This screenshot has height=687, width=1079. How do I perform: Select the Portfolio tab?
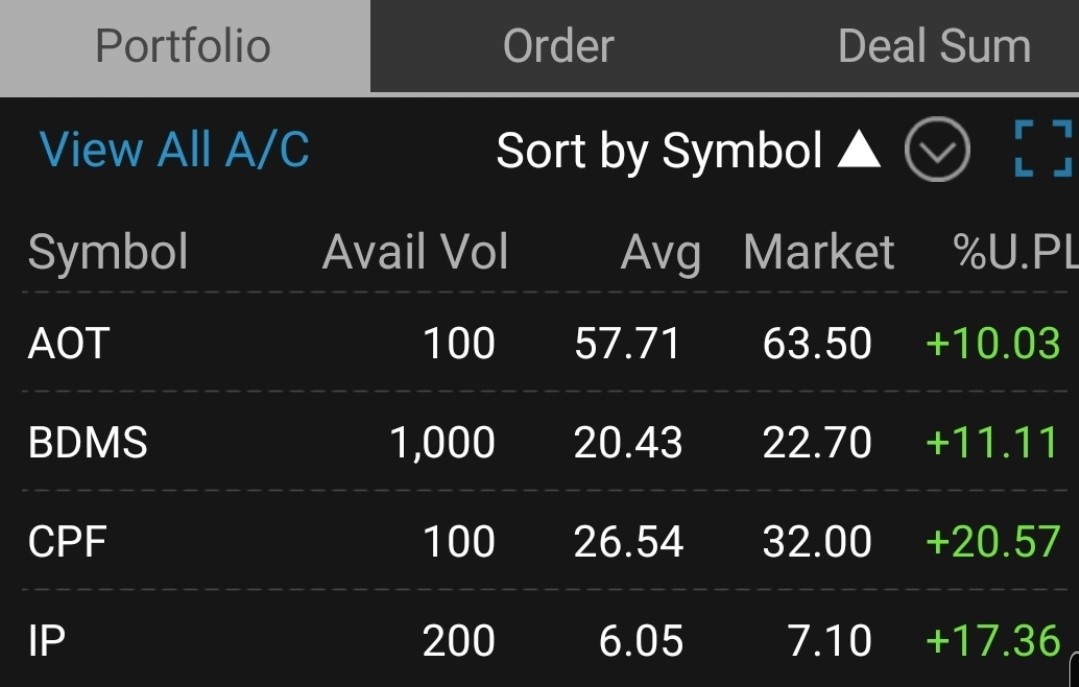pos(183,46)
